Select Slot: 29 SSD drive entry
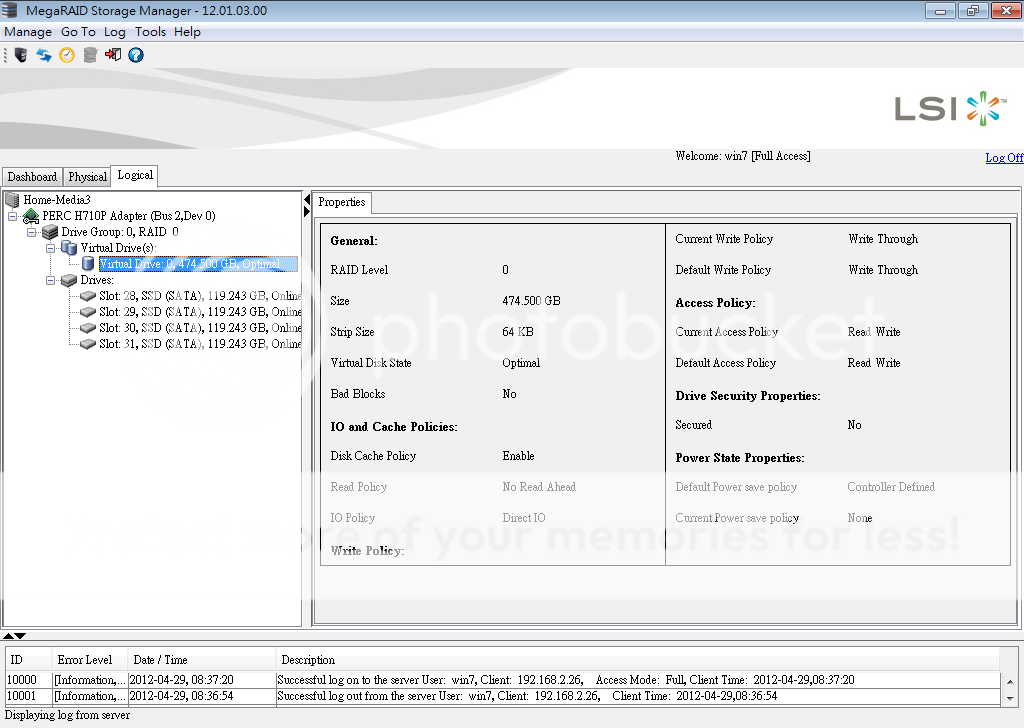 (x=200, y=312)
